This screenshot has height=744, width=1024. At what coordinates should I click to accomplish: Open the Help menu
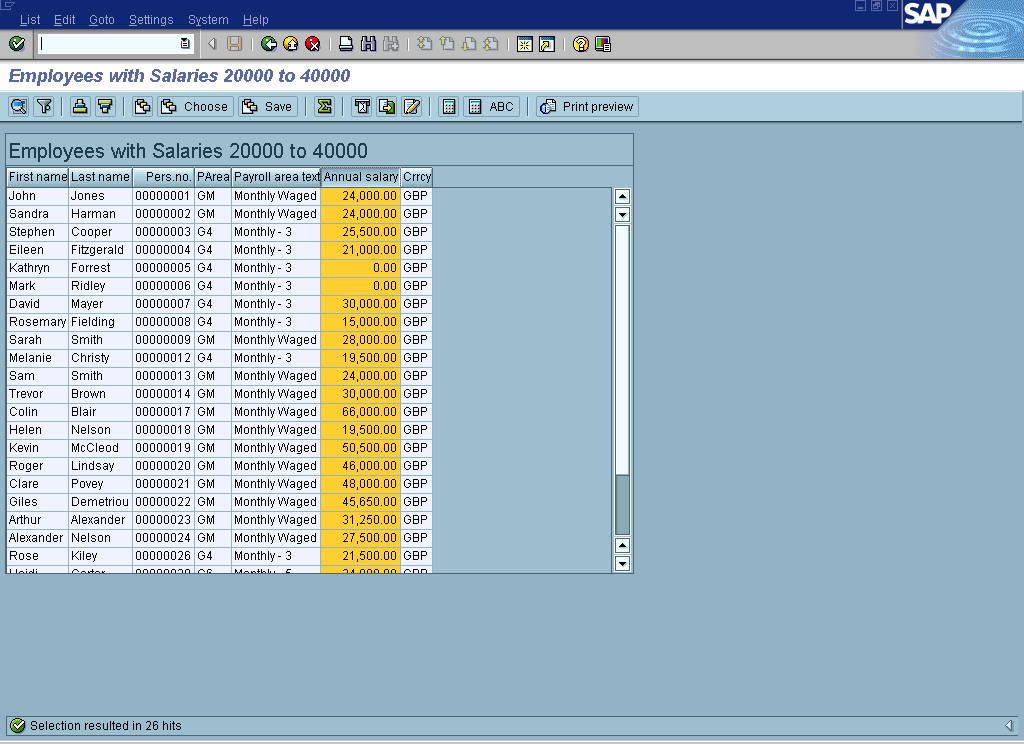[255, 20]
